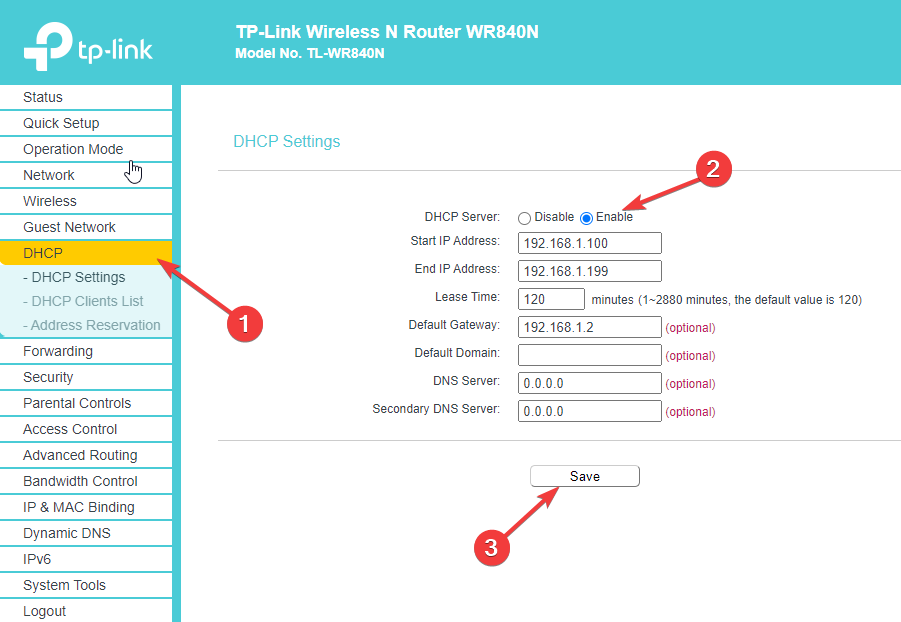The height and width of the screenshot is (622, 901).
Task: Collapse the highlighted DHCP menu
Action: coord(86,253)
